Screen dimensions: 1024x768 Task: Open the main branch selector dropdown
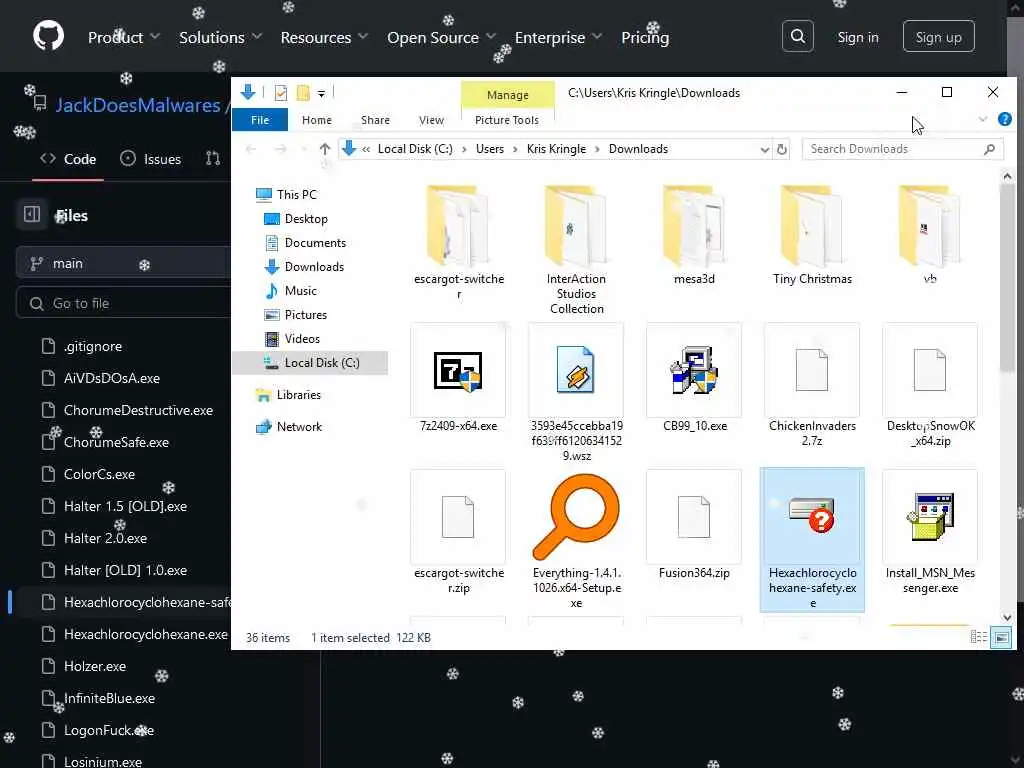[123, 263]
